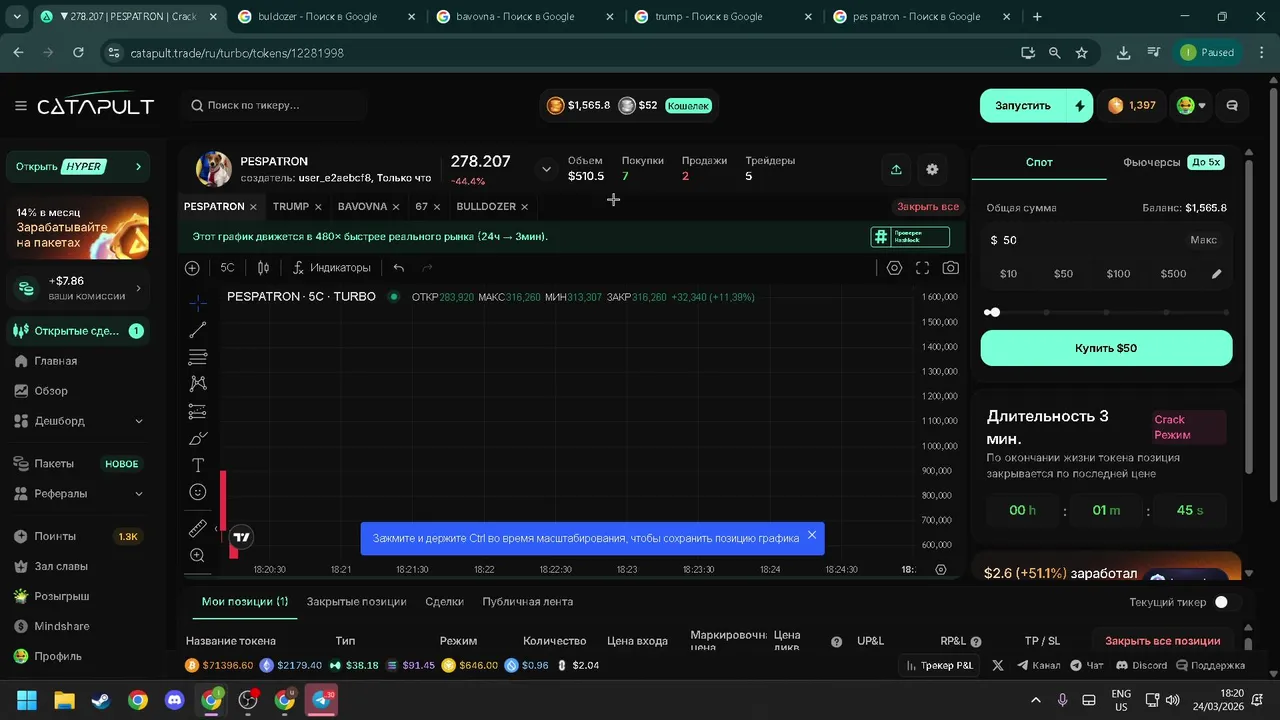Image resolution: width=1280 pixels, height=720 pixels.
Task: Enter fullscreen chart mode
Action: point(922,268)
